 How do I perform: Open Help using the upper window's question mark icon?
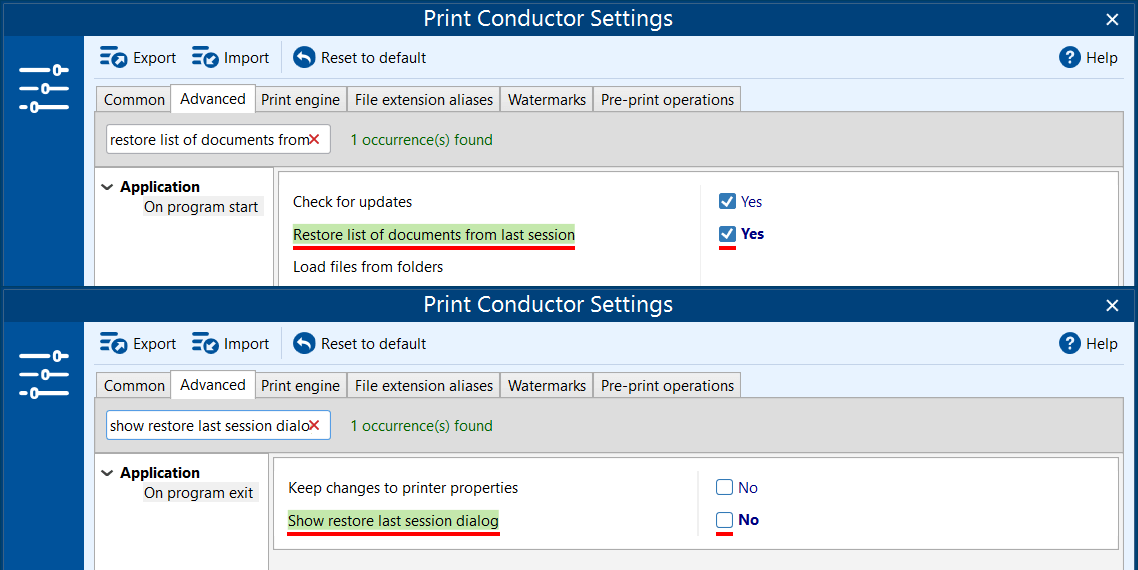[x=1069, y=58]
